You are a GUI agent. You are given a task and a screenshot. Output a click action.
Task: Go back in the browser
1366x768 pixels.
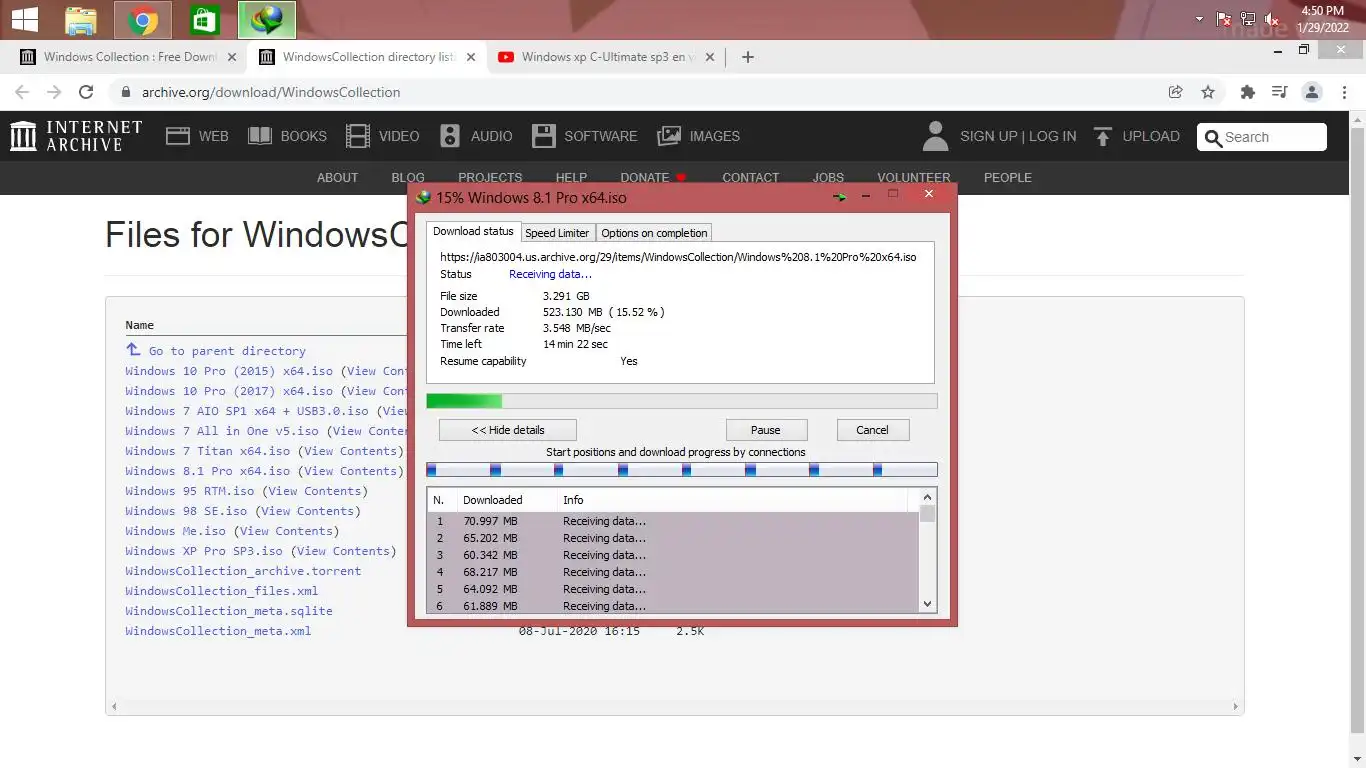(22, 92)
